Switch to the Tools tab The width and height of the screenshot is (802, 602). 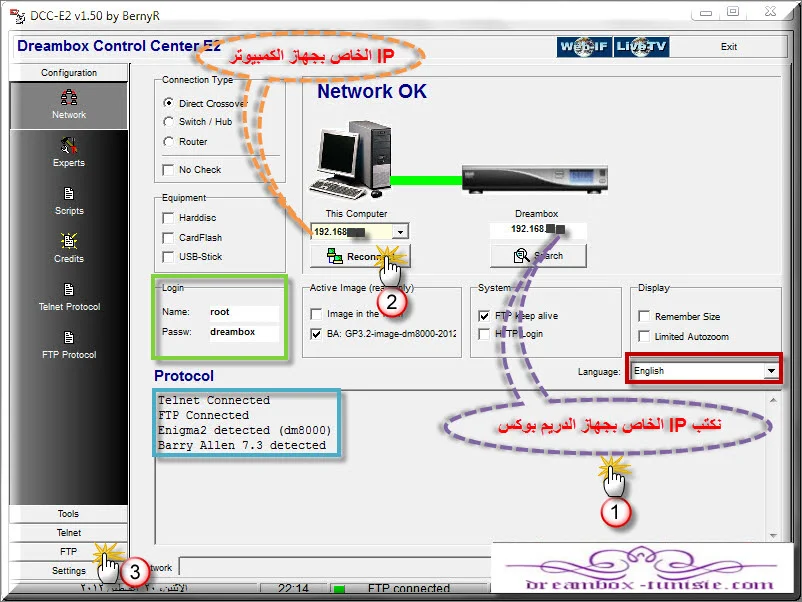tap(68, 514)
